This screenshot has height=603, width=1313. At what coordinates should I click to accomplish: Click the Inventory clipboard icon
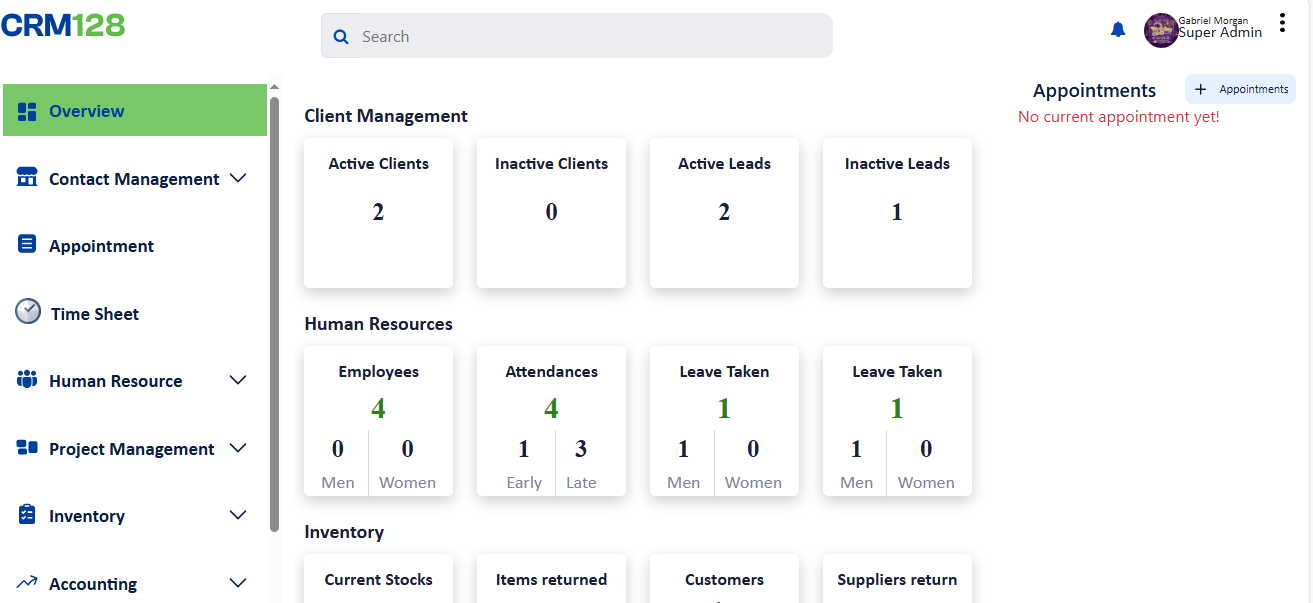(27, 515)
